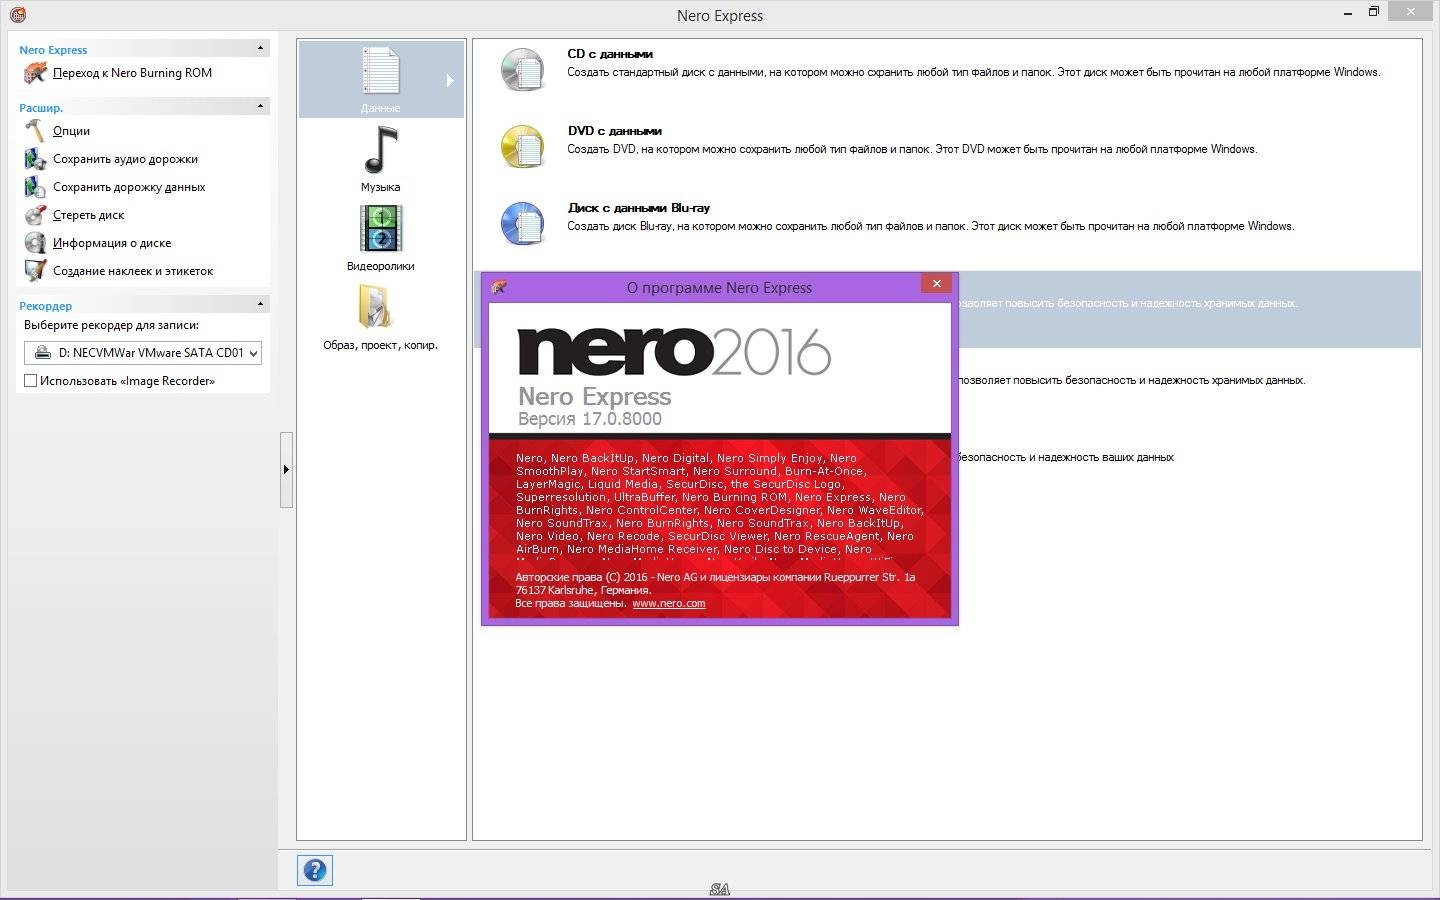The width and height of the screenshot is (1440, 900).
Task: Open Nero Burning ROM via its flame icon
Action: 35,73
